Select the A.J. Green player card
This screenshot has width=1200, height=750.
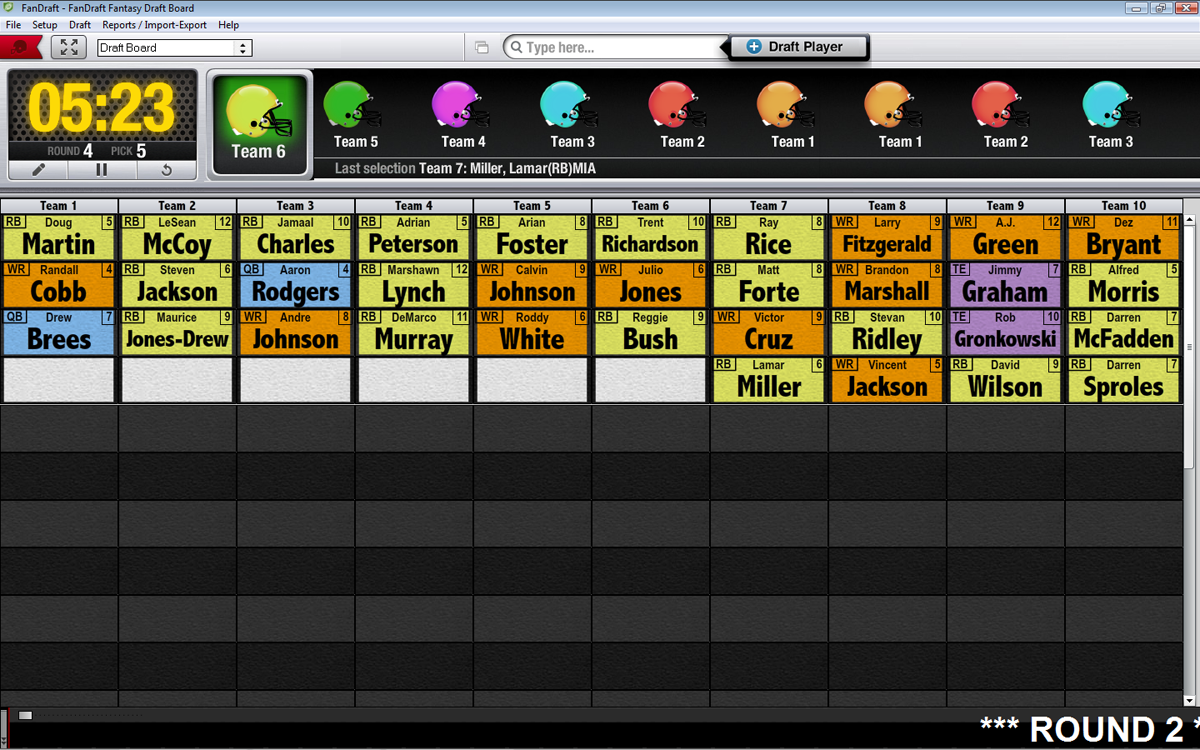coord(1005,237)
